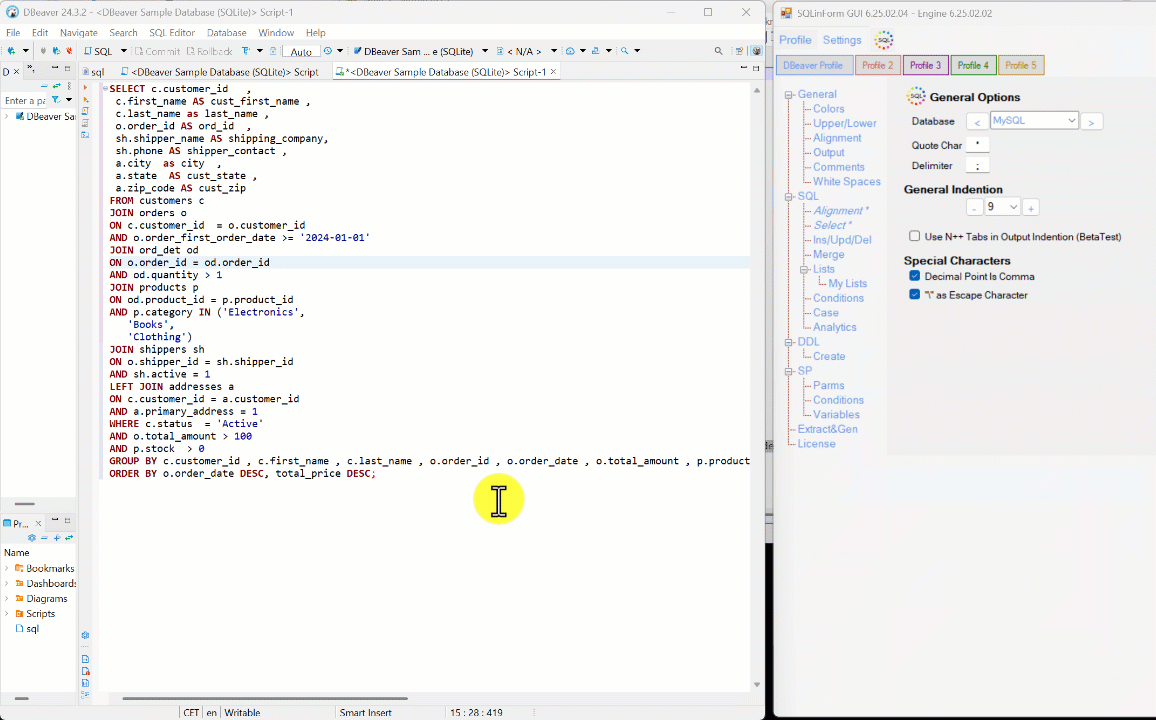Increase General Indention with plus button

[1031, 208]
